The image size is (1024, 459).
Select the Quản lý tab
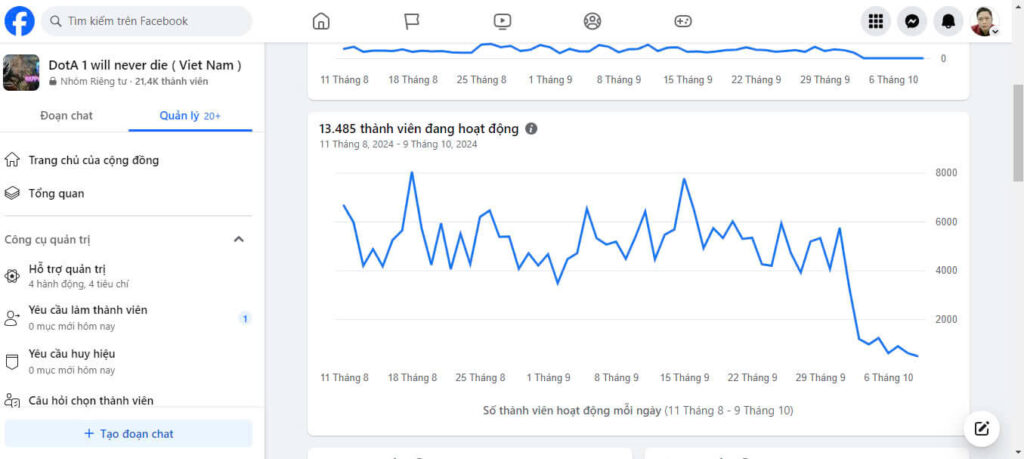(190, 116)
